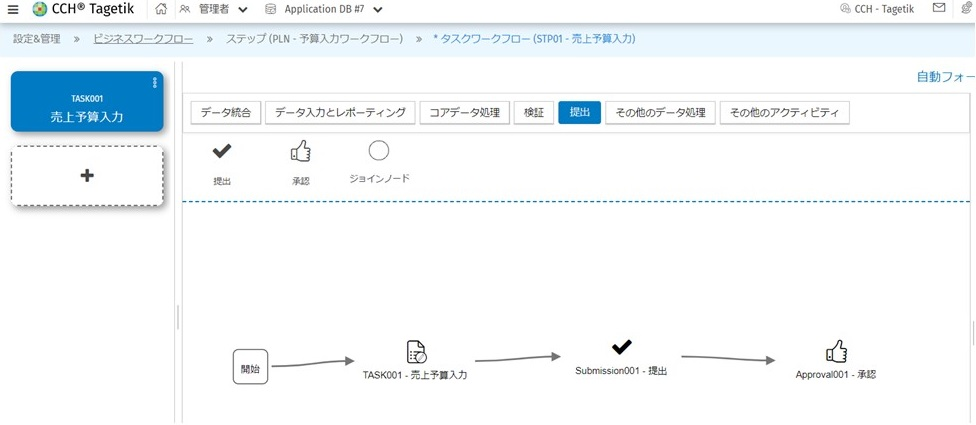
Task: Click the 自動フォーマット link
Action: coord(945,76)
